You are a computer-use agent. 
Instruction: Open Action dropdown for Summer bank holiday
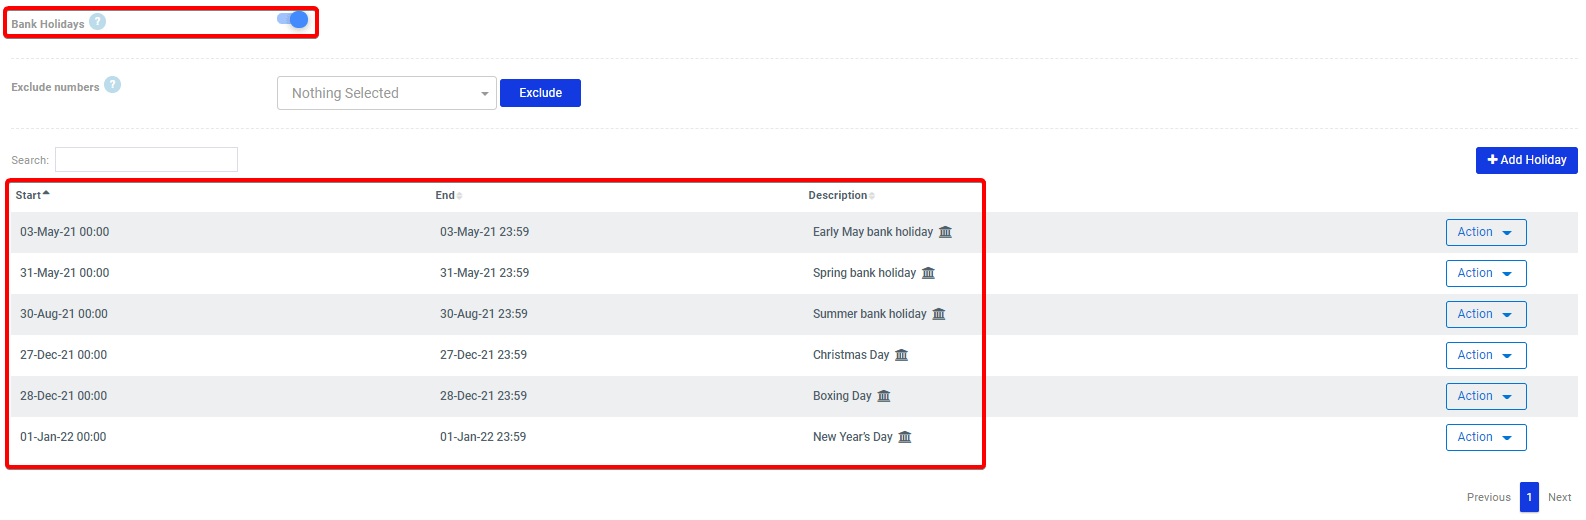(1486, 314)
